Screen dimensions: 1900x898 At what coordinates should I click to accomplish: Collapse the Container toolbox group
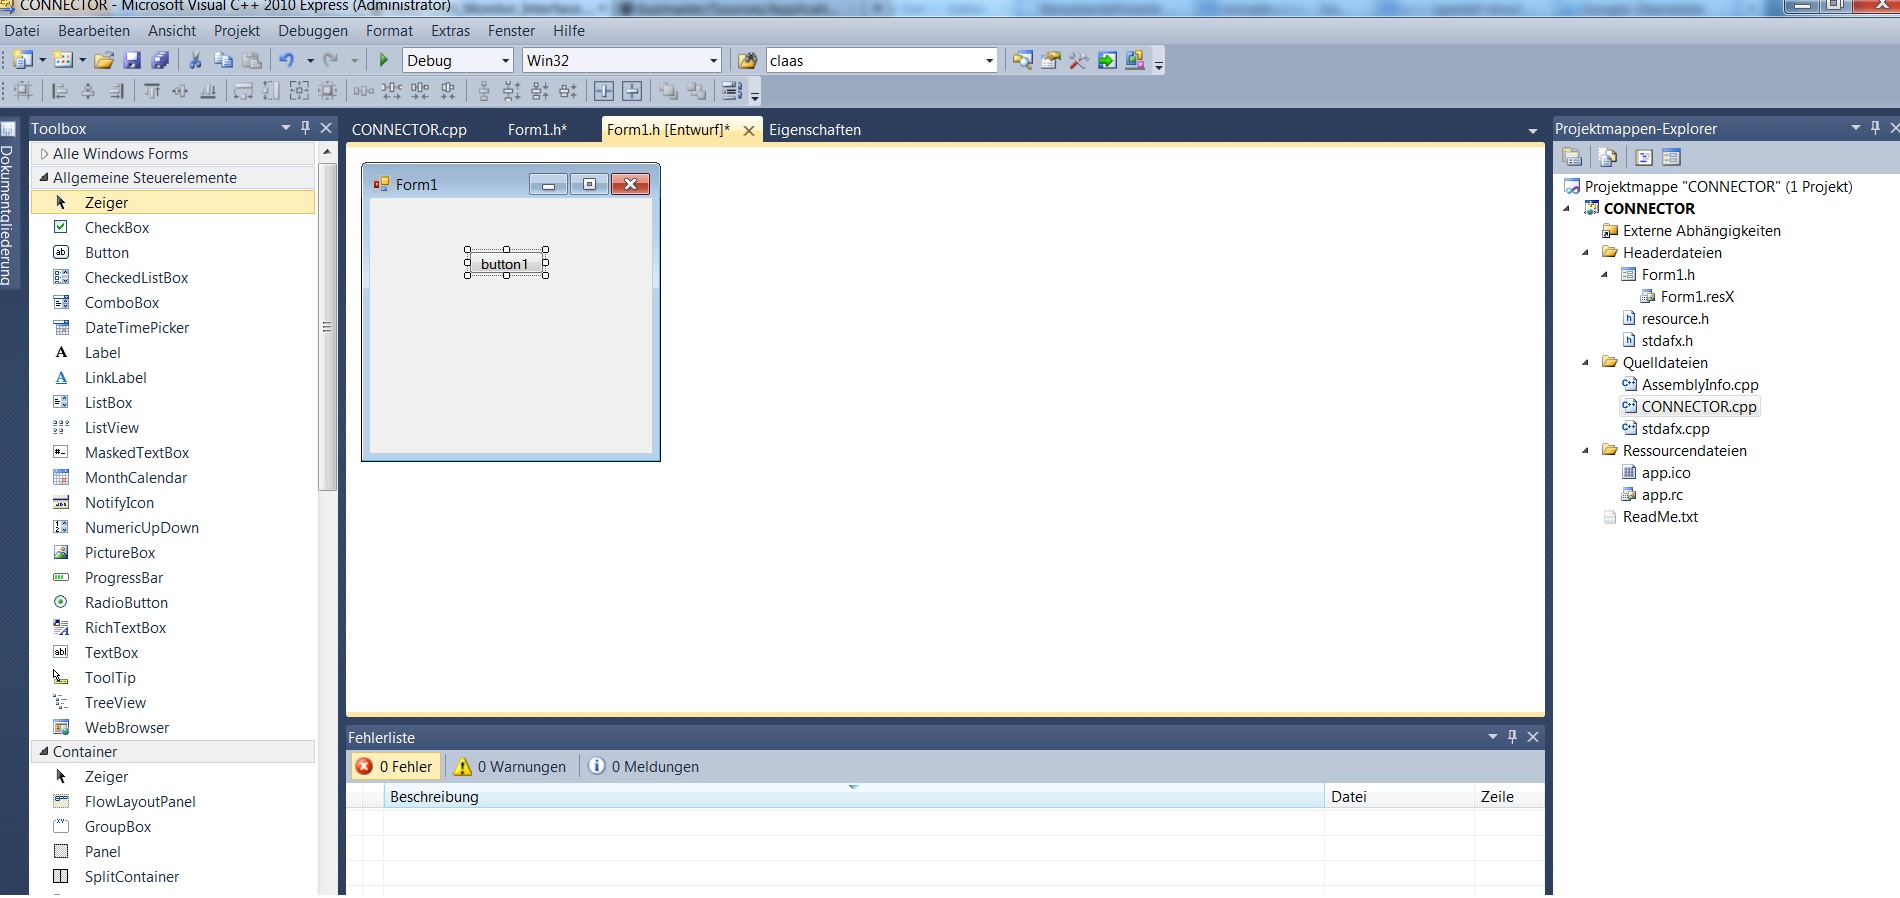coord(44,752)
